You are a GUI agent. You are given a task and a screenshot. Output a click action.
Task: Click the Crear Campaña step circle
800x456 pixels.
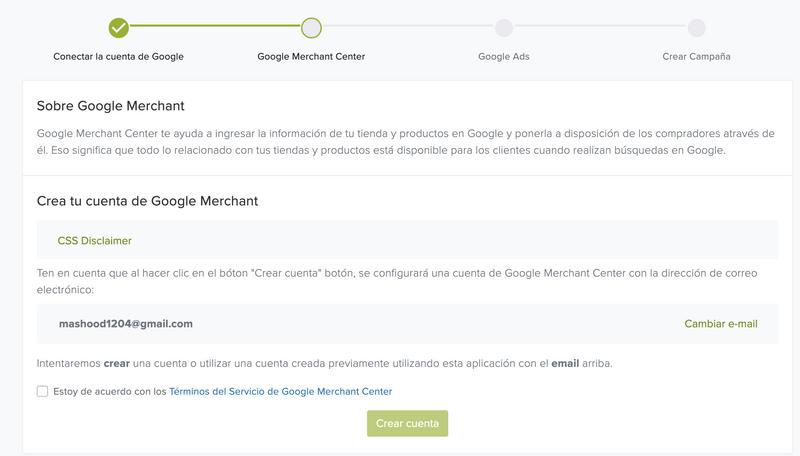pos(696,28)
